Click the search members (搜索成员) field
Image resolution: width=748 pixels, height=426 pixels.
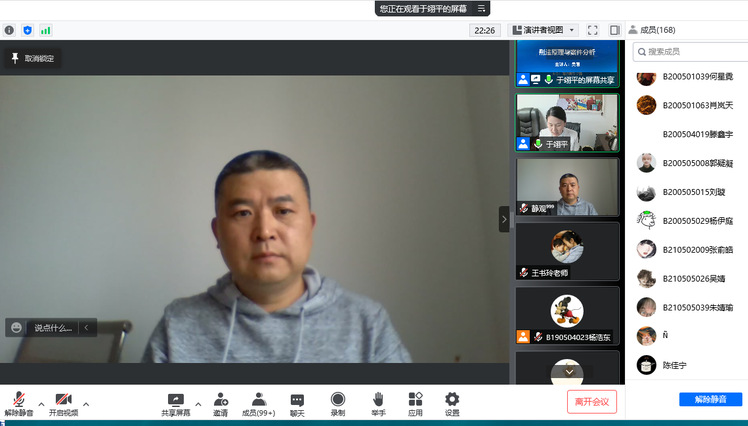(x=690, y=51)
